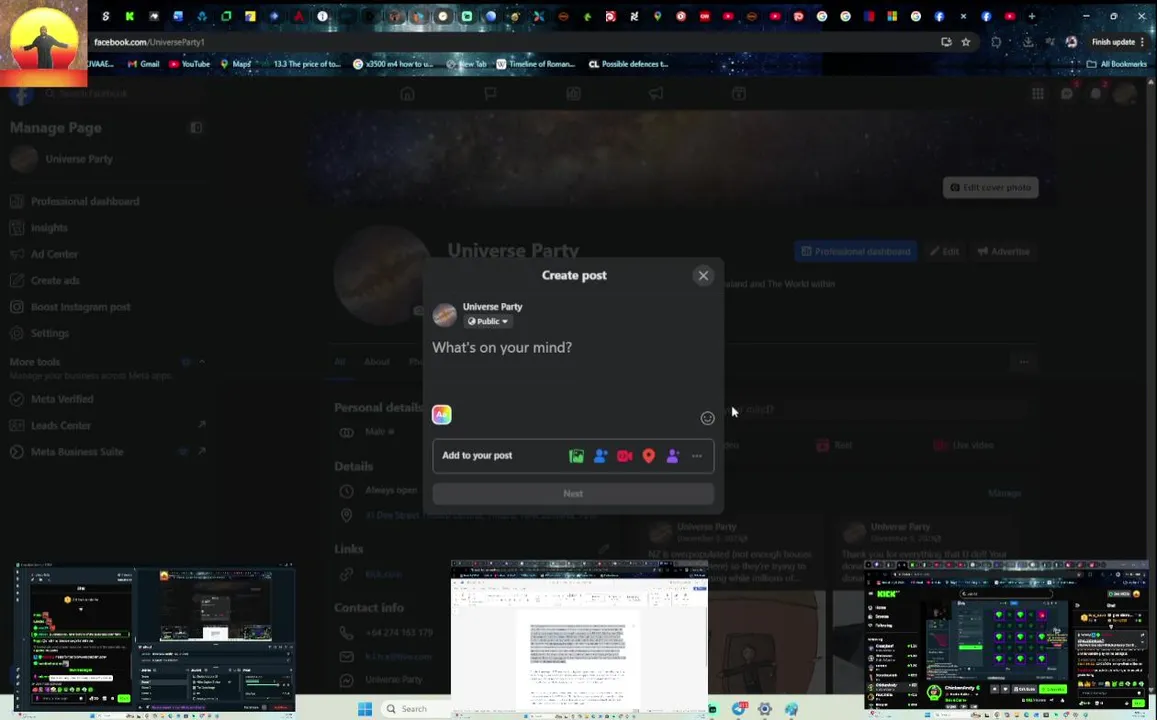Open Chrome downloads icon
1157x720 pixels.
click(x=1028, y=42)
